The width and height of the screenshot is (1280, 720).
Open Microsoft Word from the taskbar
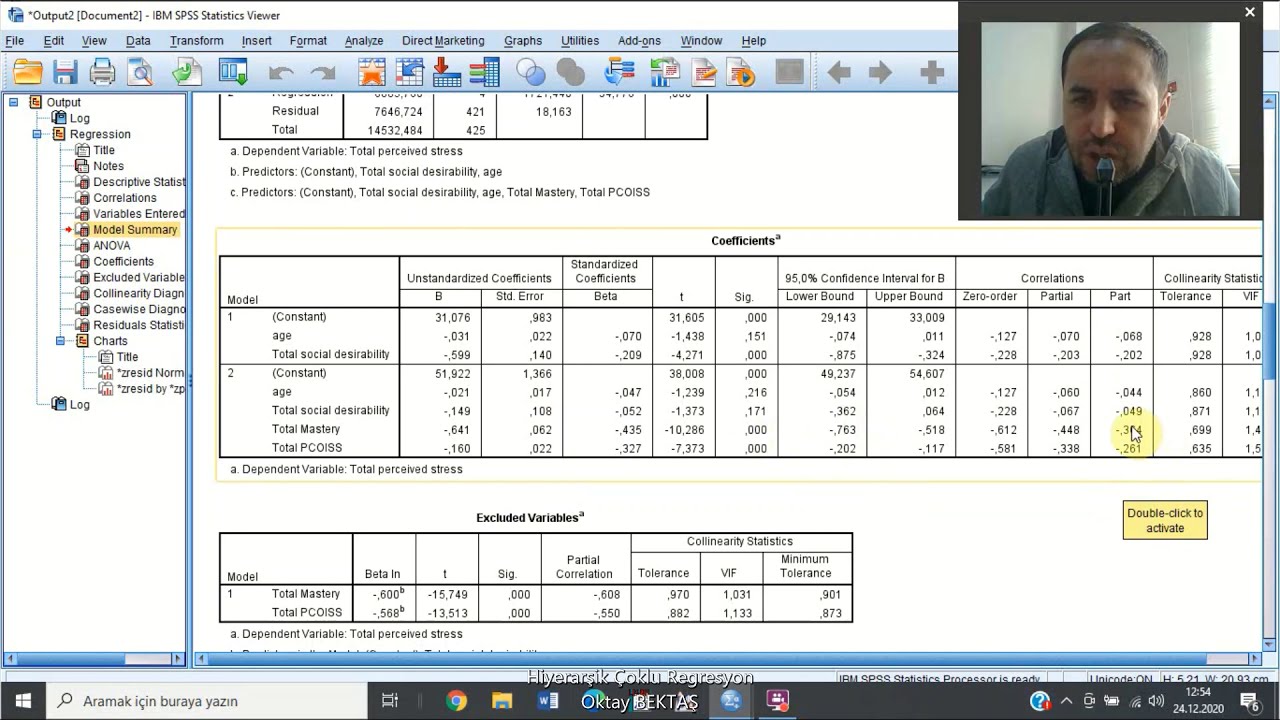point(548,700)
